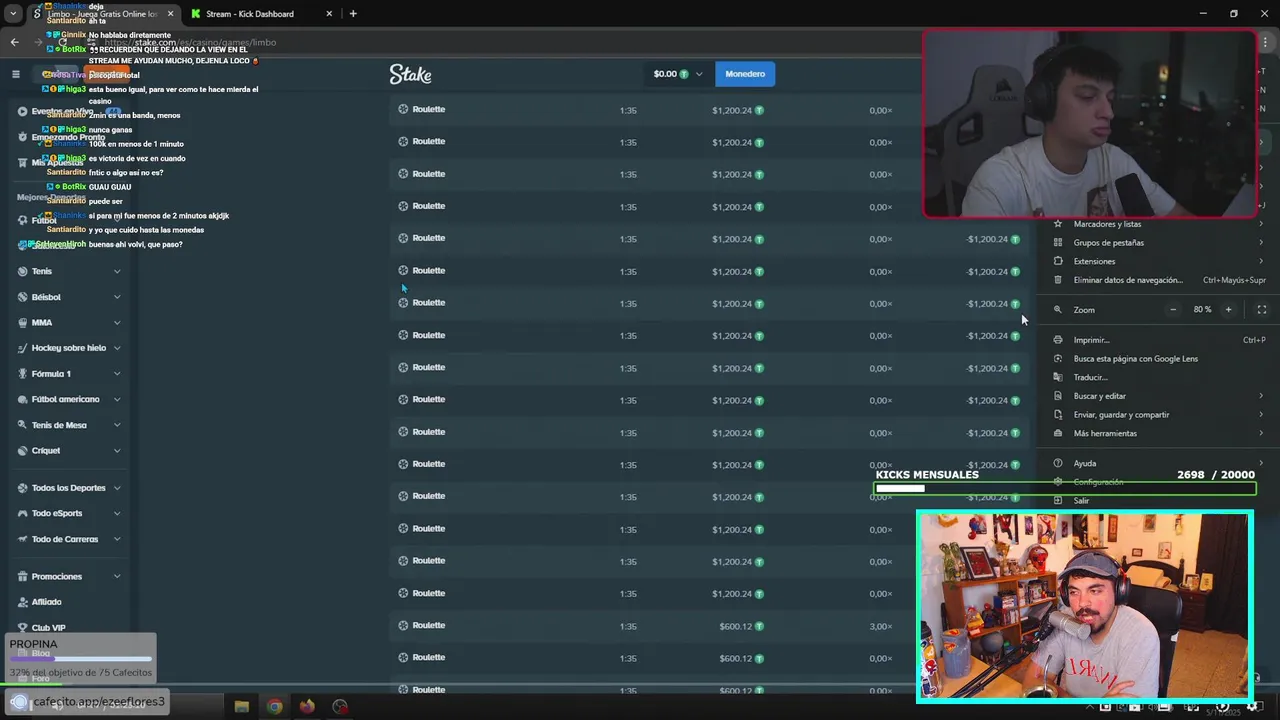The height and width of the screenshot is (720, 1280).
Task: Open Eventos en Vivo in sidebar
Action: pos(62,111)
